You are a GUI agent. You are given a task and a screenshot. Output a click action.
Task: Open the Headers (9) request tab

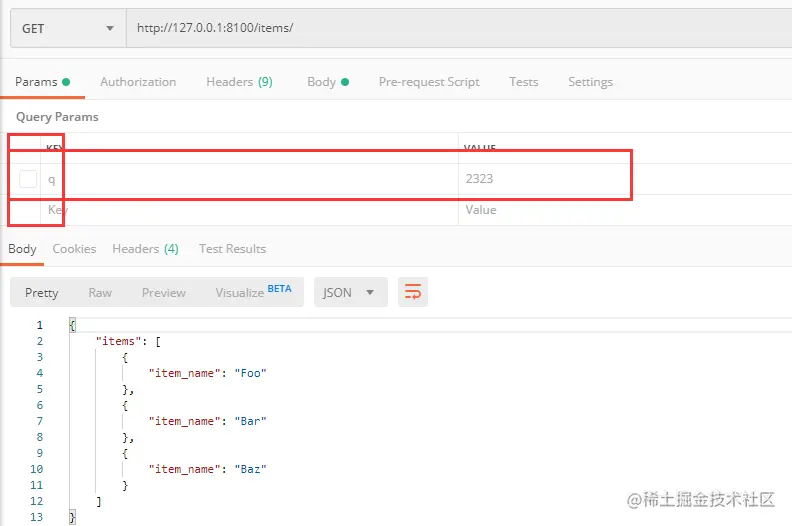pos(239,82)
